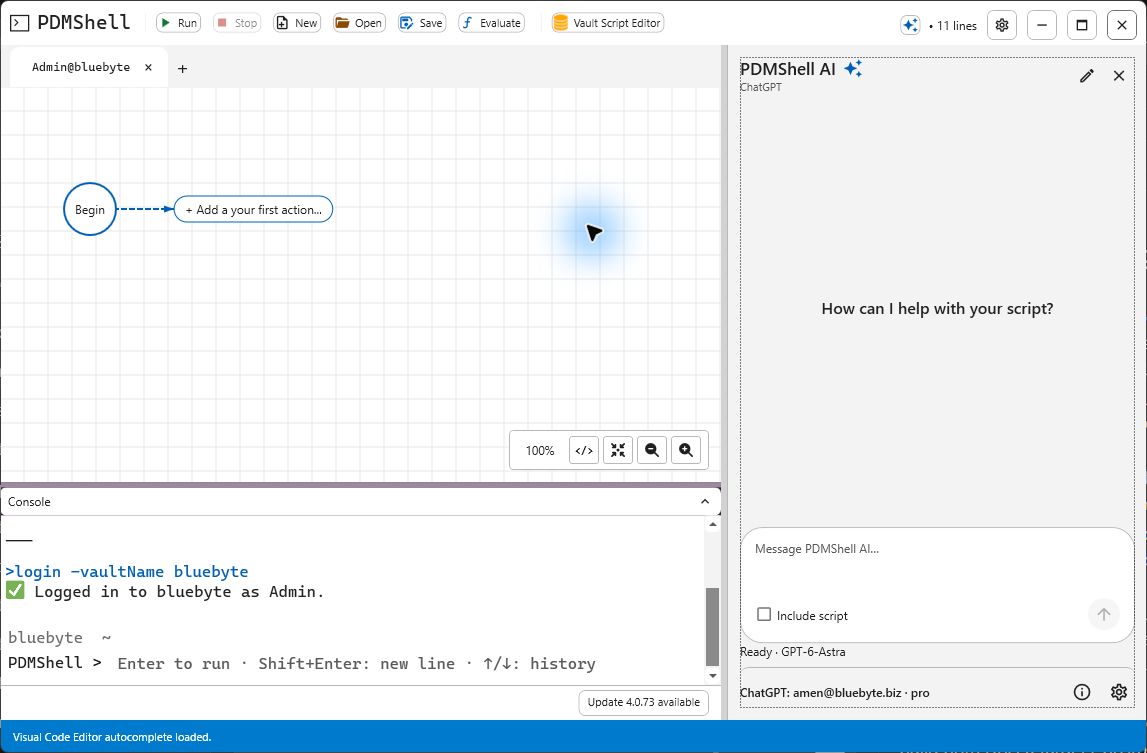Click the Evaluate button
1147x753 pixels.
pyautogui.click(x=492, y=23)
